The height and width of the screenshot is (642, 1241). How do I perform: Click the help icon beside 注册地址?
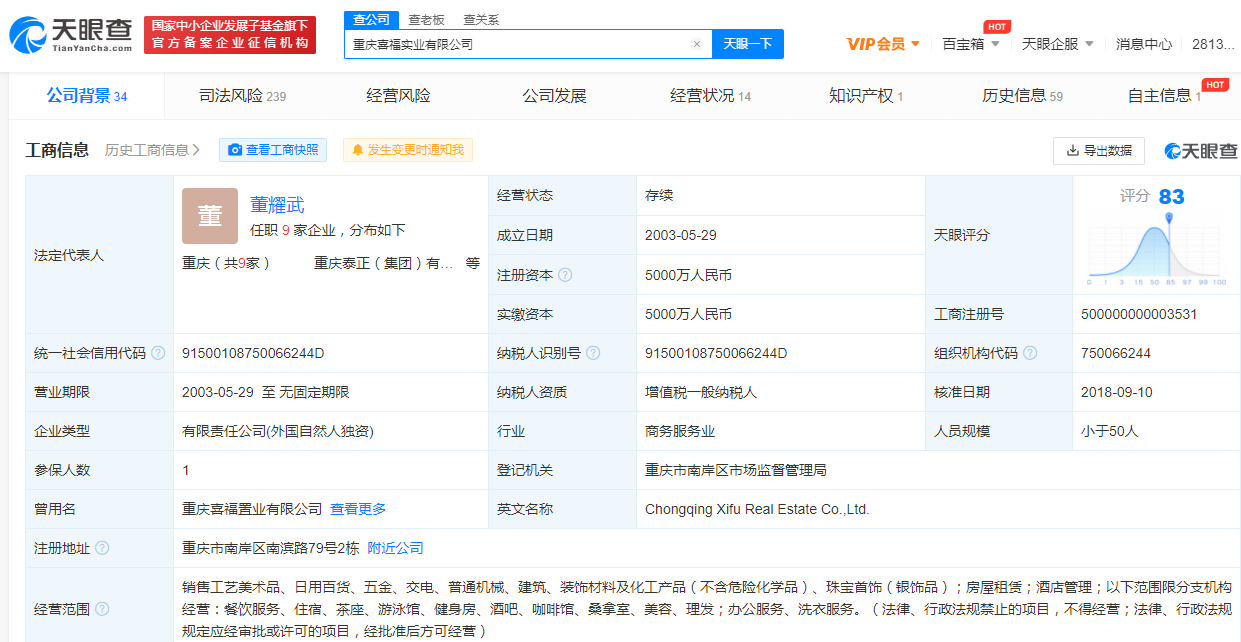click(x=102, y=548)
